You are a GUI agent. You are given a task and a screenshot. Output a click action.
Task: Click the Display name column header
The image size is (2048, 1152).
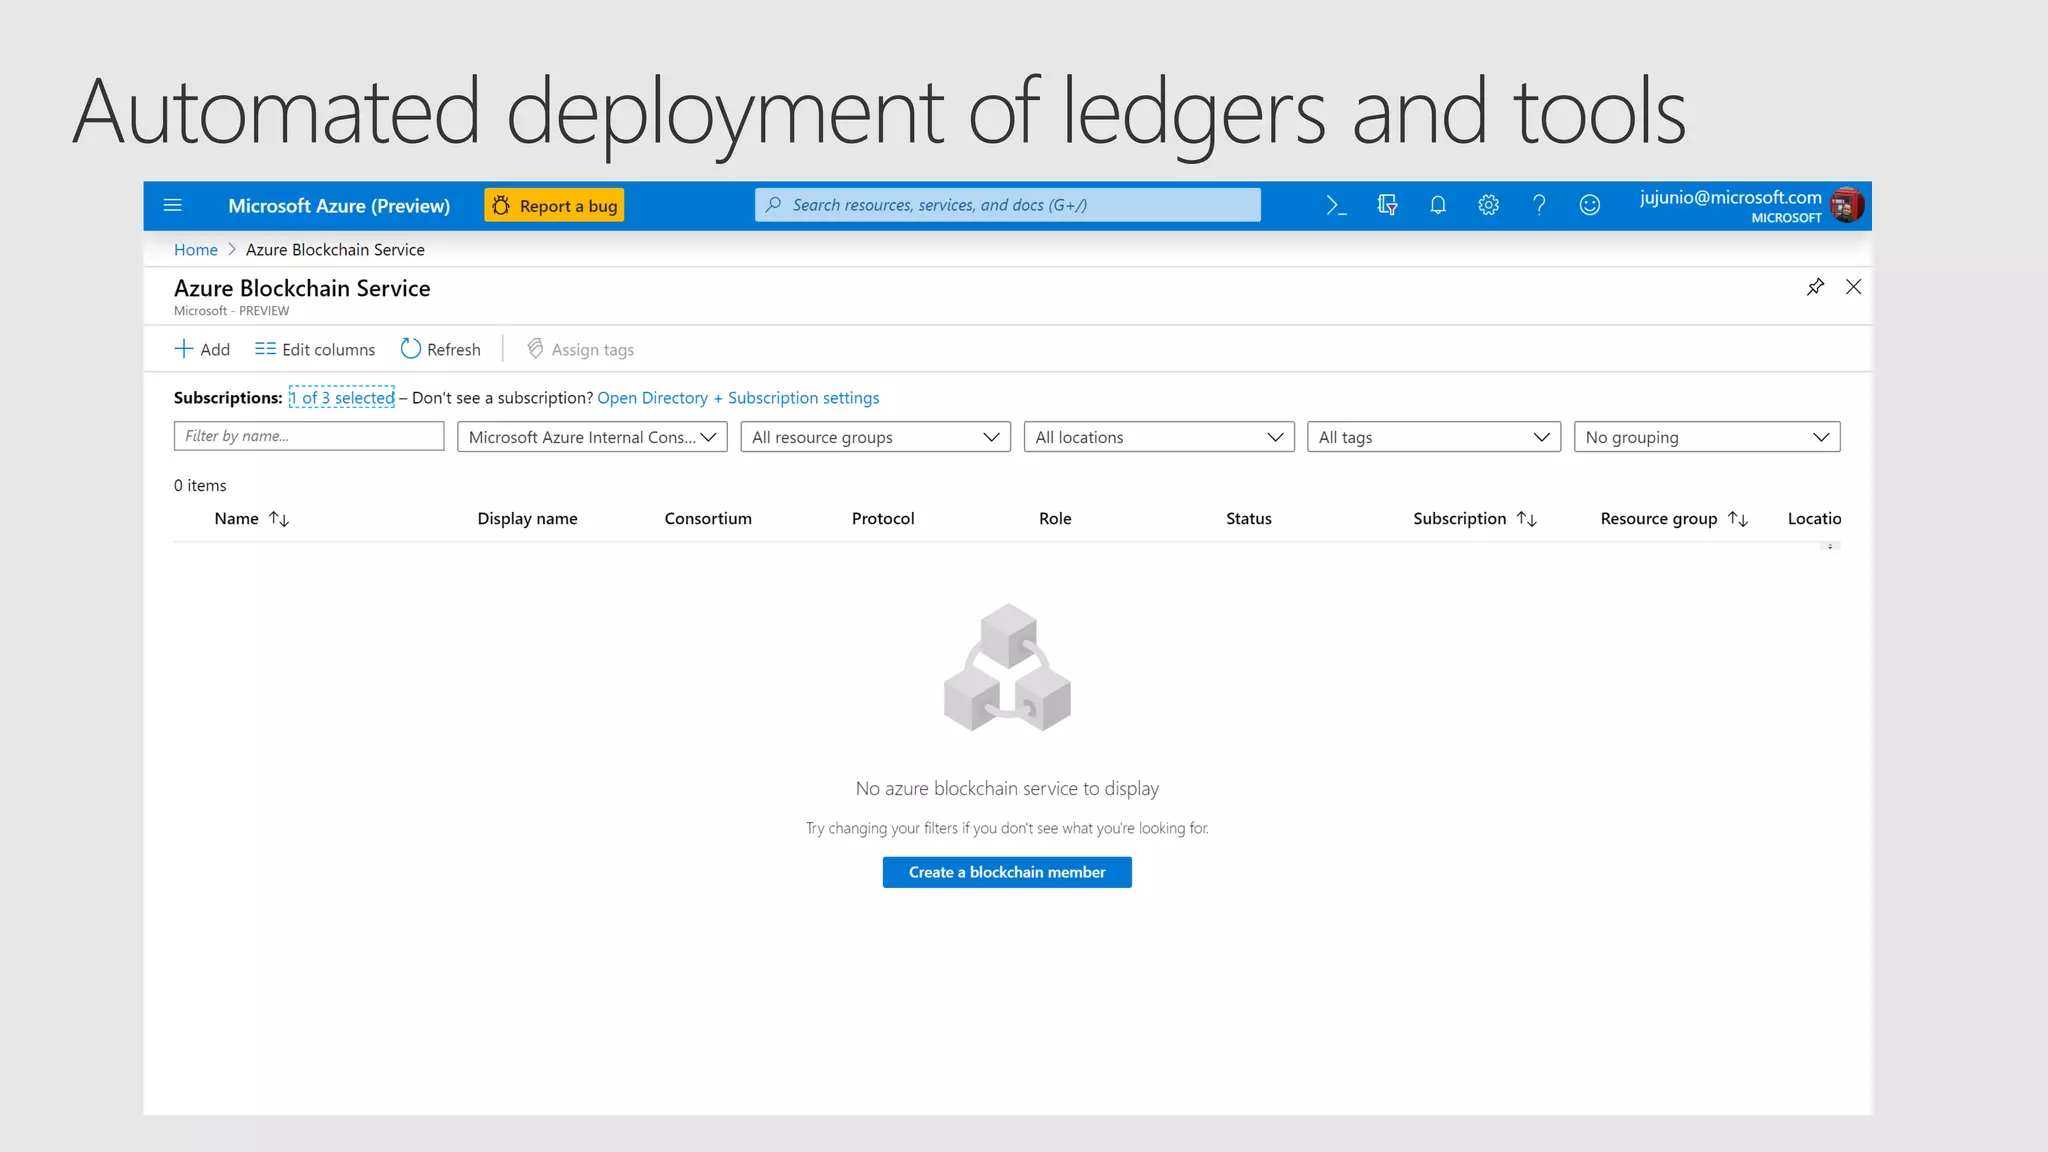527,518
